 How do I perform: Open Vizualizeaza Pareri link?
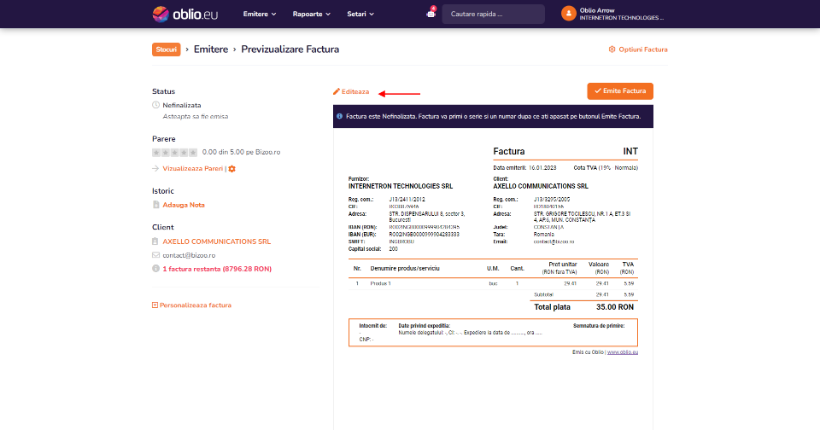192,168
